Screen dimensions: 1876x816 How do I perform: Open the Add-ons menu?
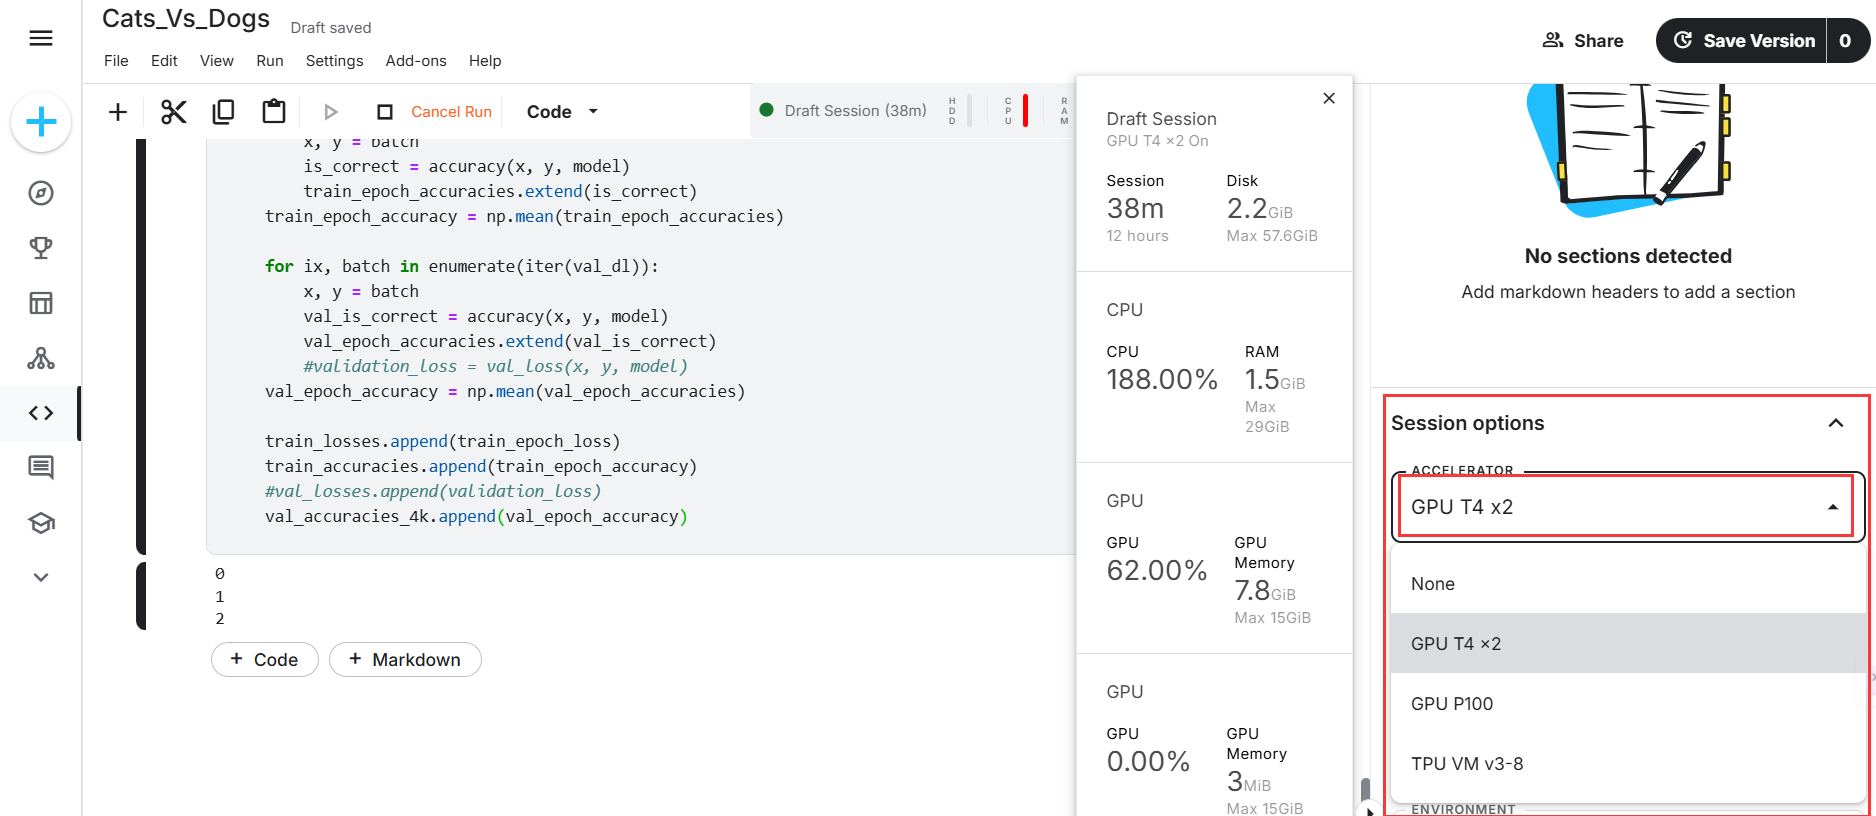(416, 61)
